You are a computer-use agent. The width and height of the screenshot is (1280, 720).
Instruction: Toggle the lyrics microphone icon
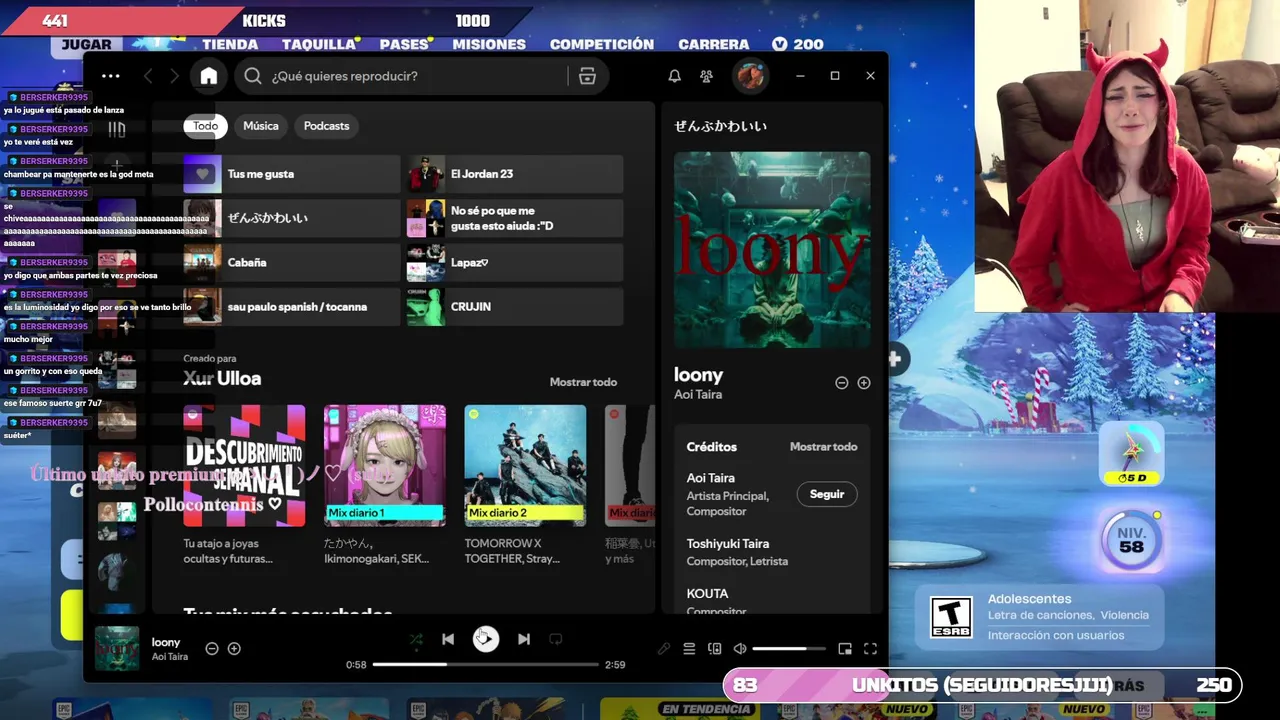point(664,649)
